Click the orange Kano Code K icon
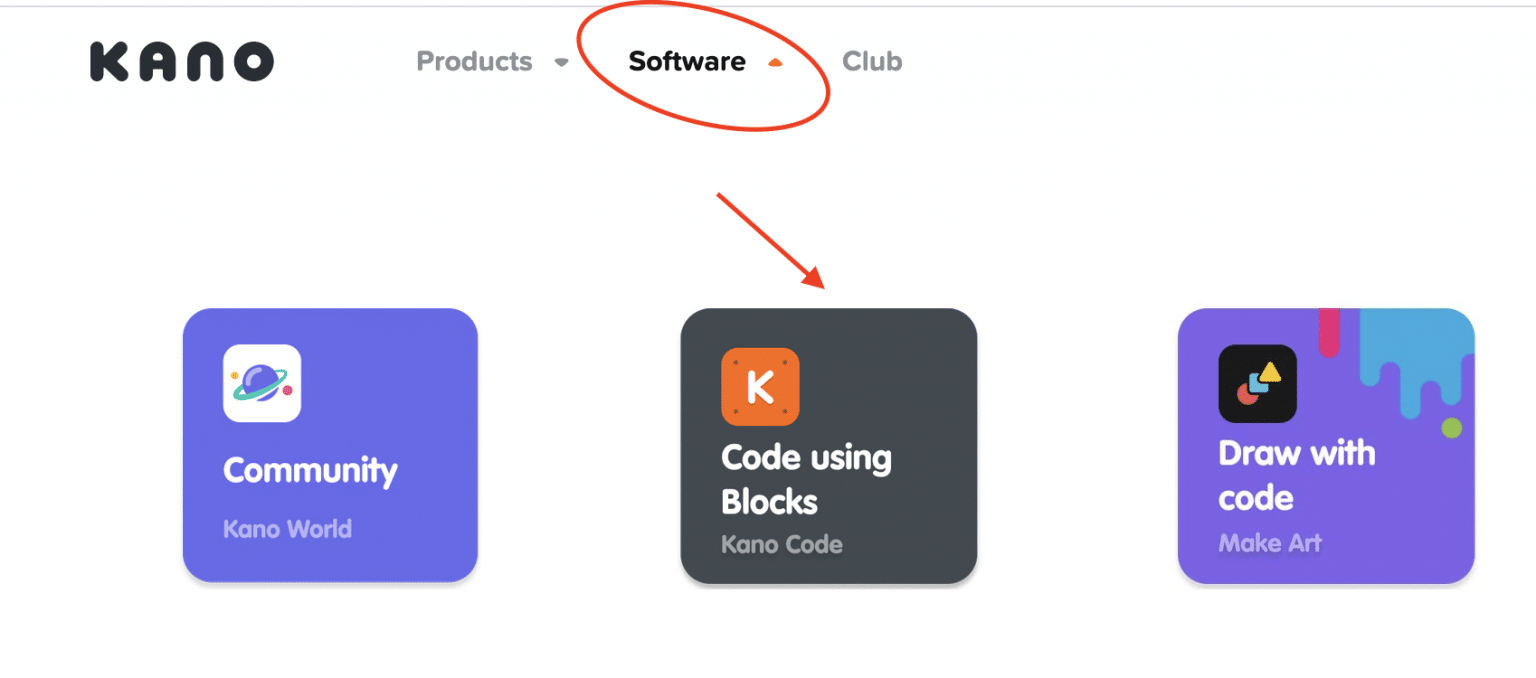 [760, 386]
